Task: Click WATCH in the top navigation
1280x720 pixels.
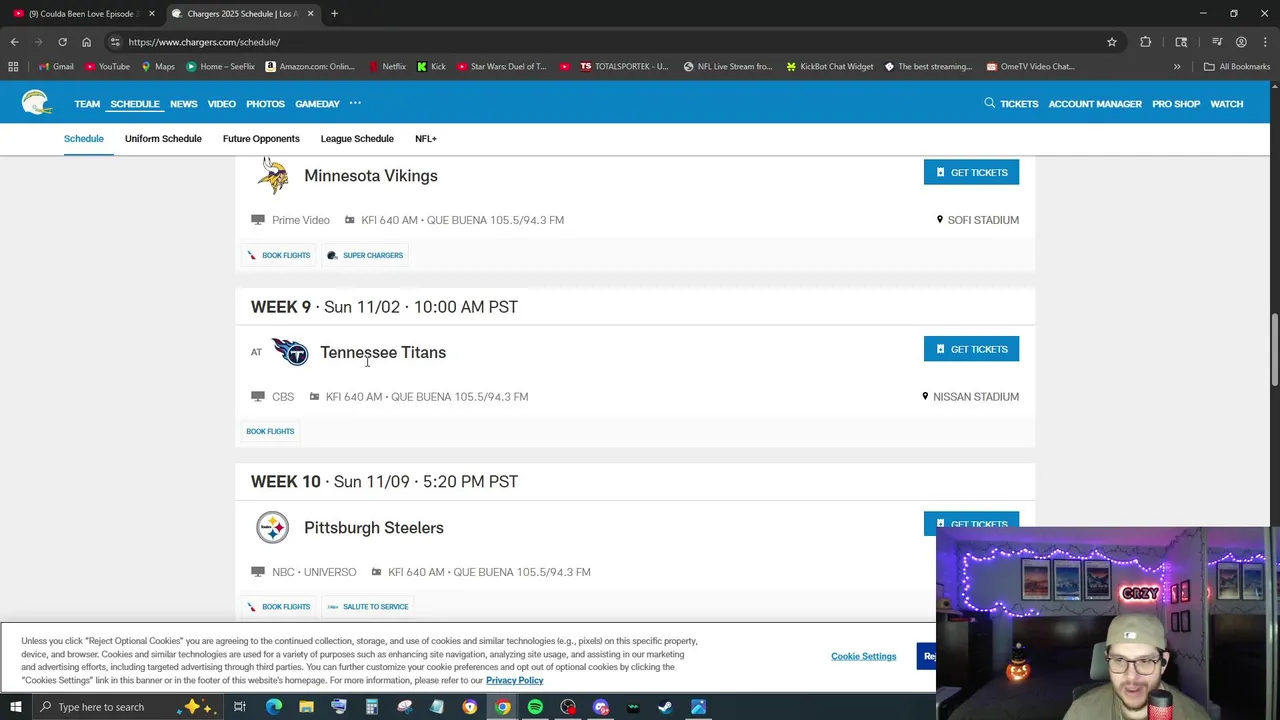Action: 1227,104
